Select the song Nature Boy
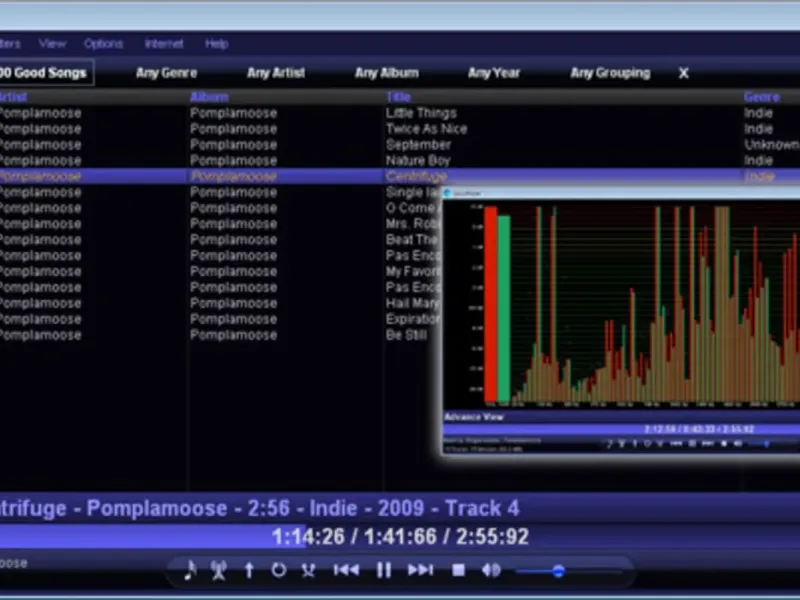This screenshot has height=600, width=800. coord(418,161)
